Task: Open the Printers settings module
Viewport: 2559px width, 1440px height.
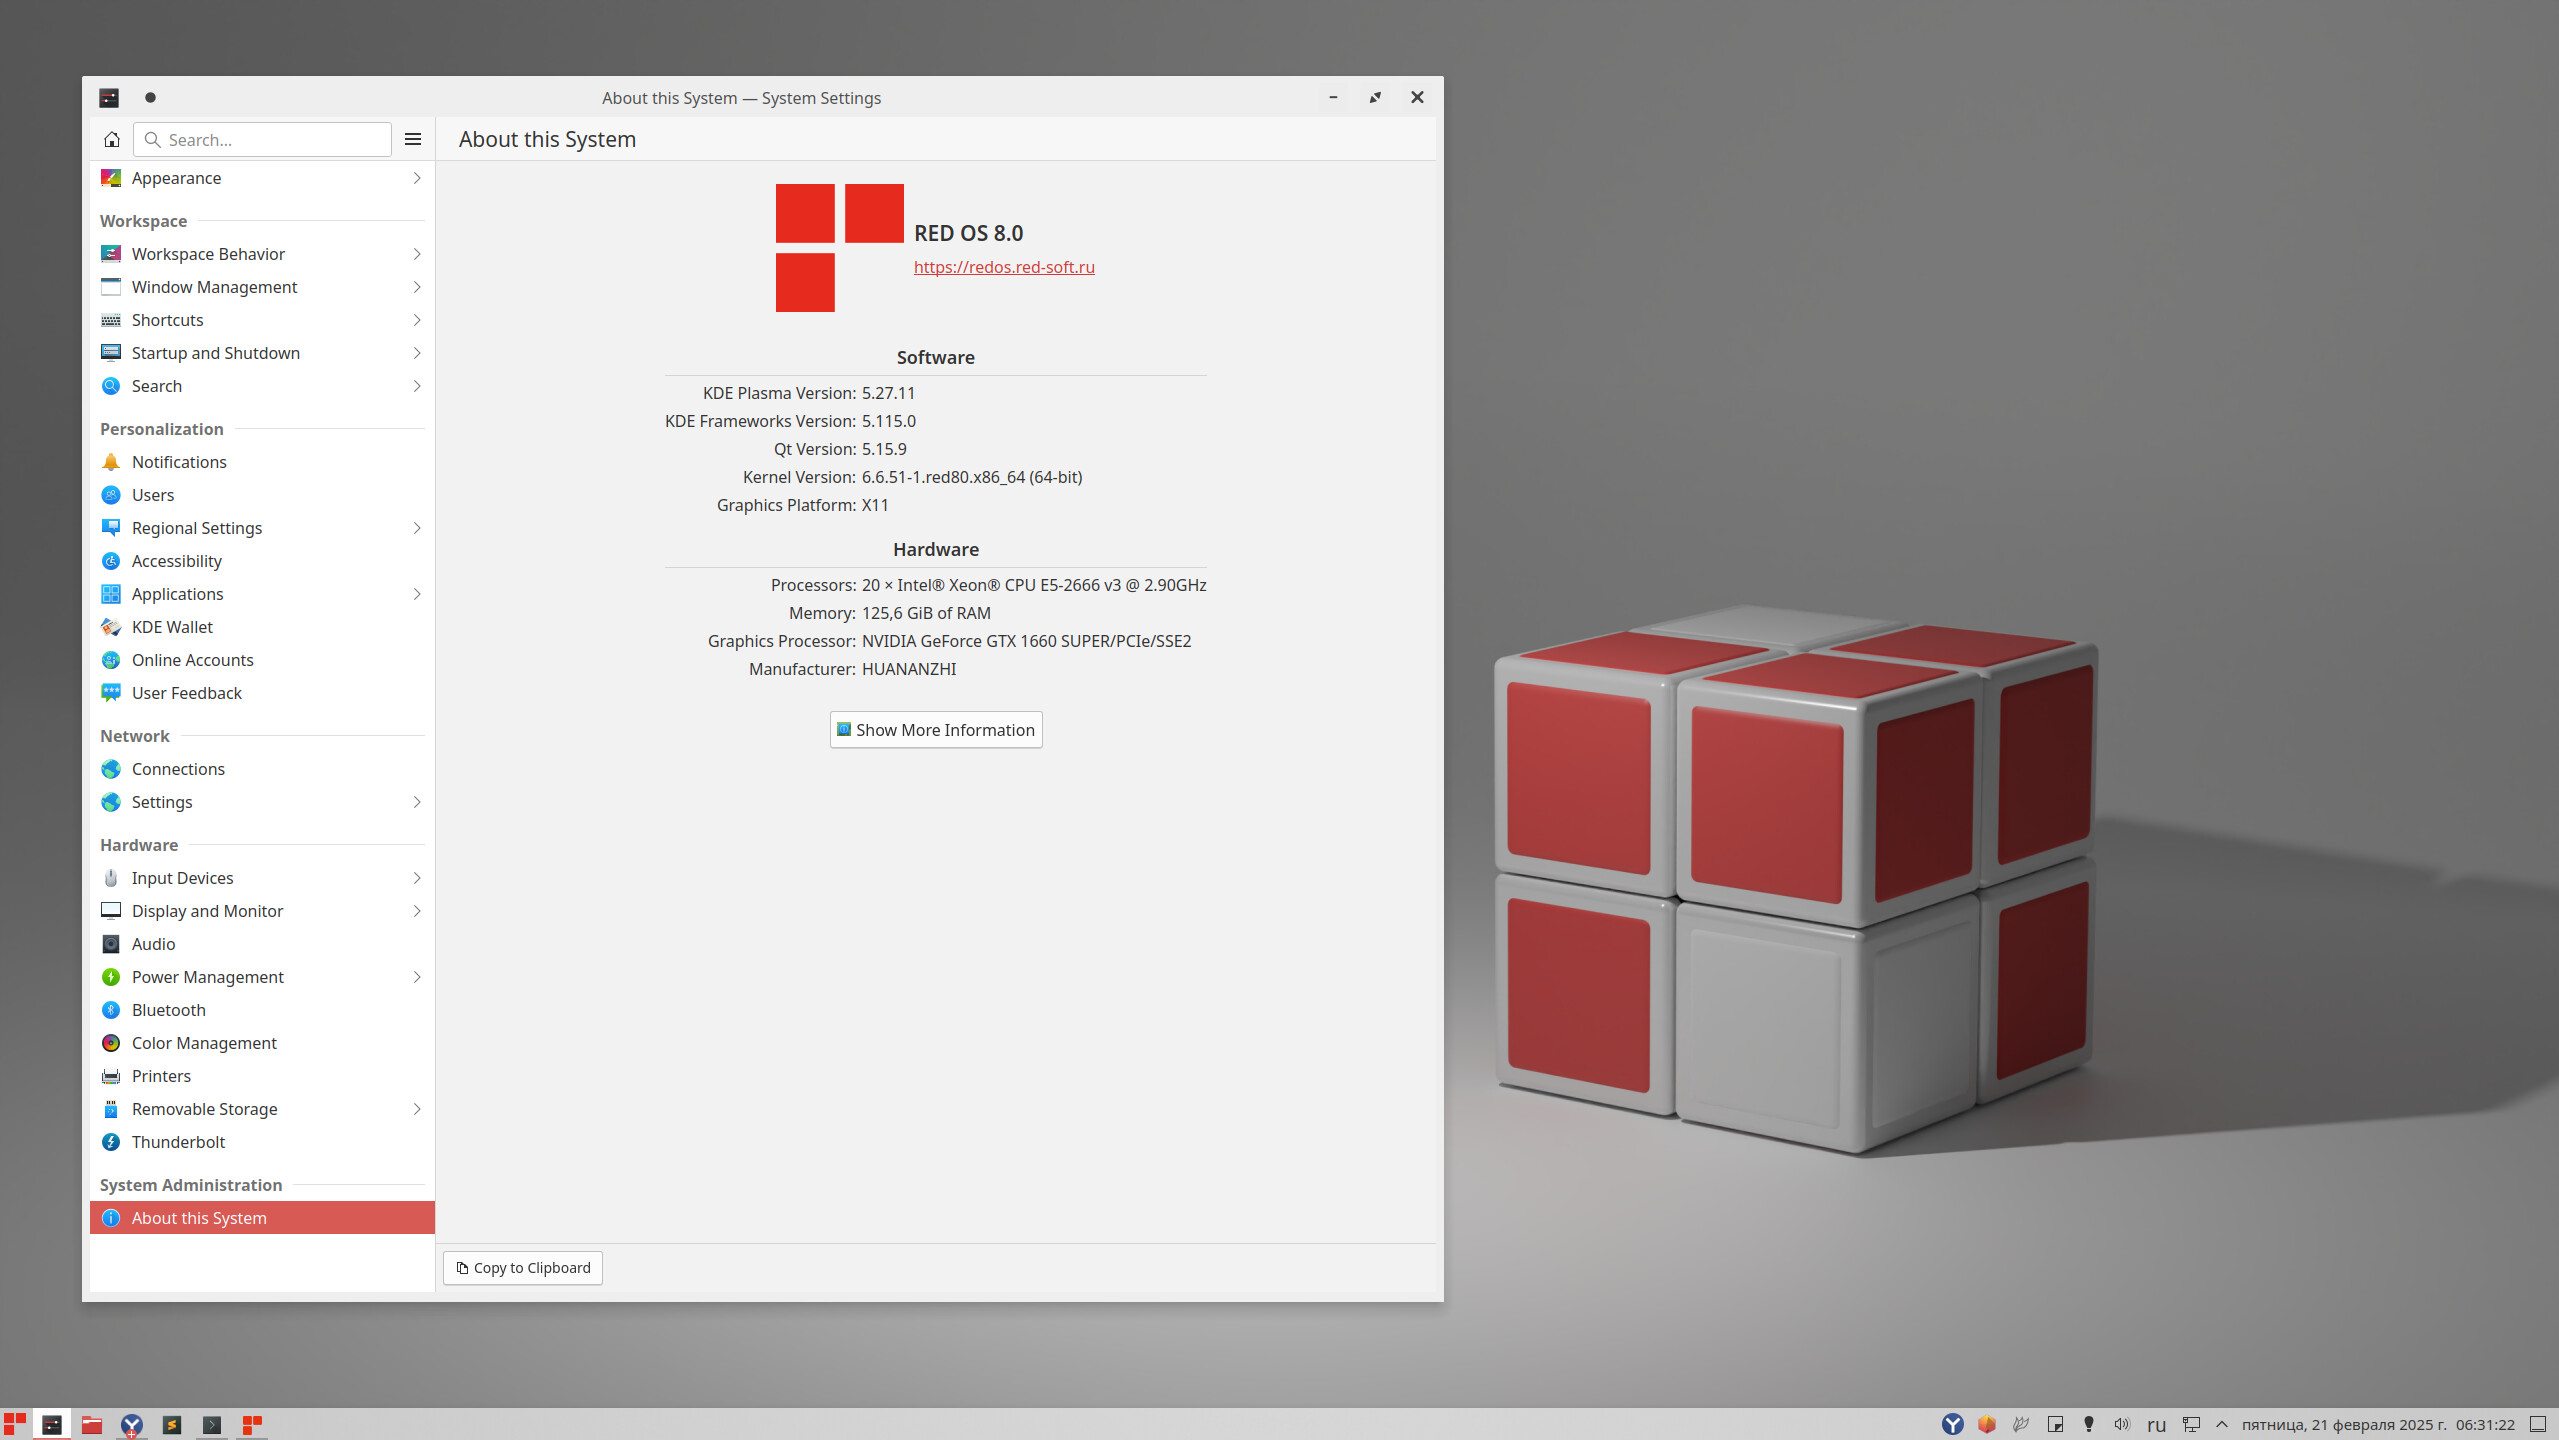Action: pyautogui.click(x=161, y=1076)
